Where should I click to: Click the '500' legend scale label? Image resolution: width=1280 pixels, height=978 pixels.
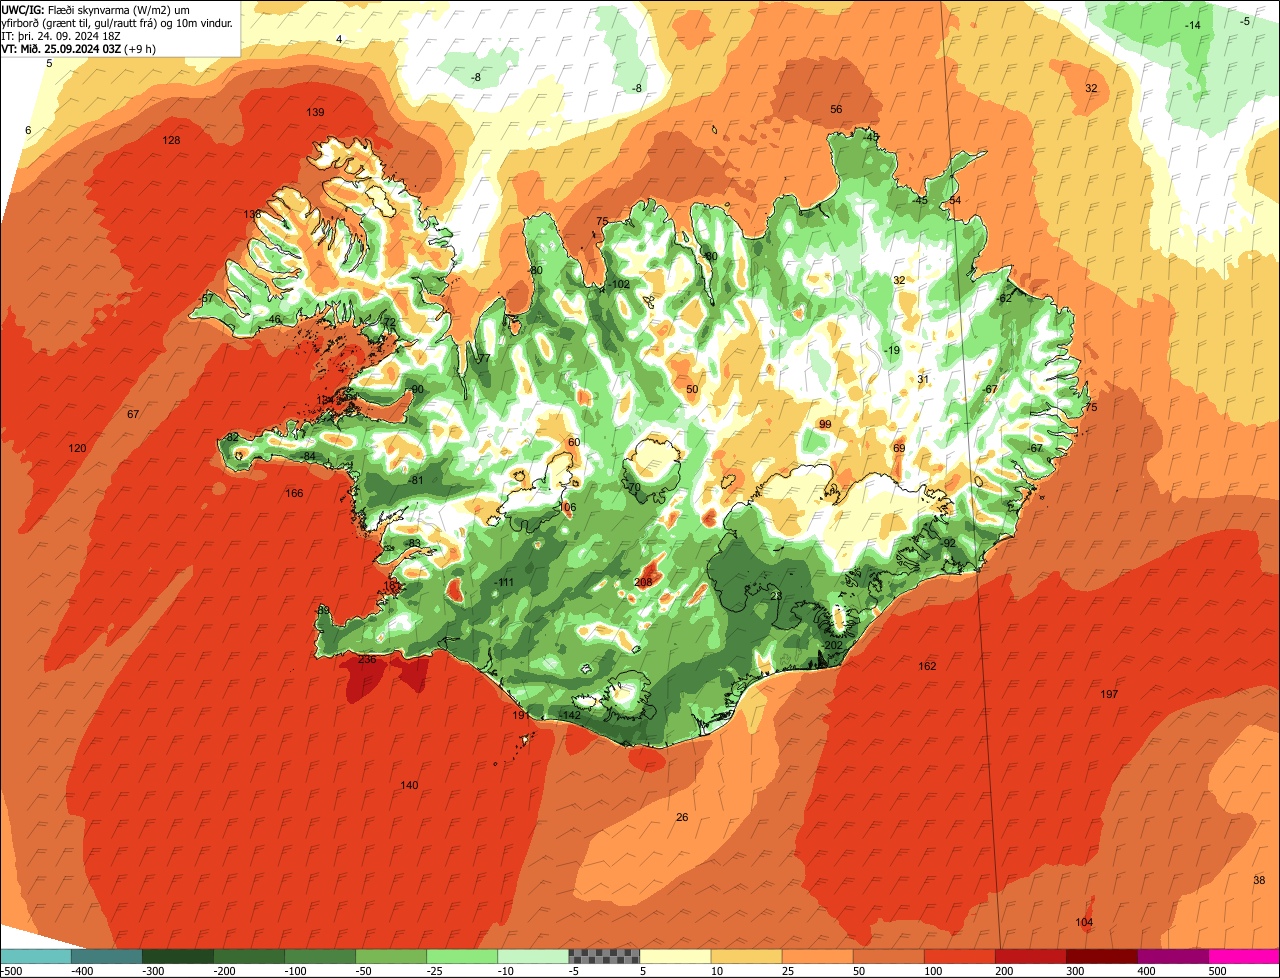tap(1217, 971)
